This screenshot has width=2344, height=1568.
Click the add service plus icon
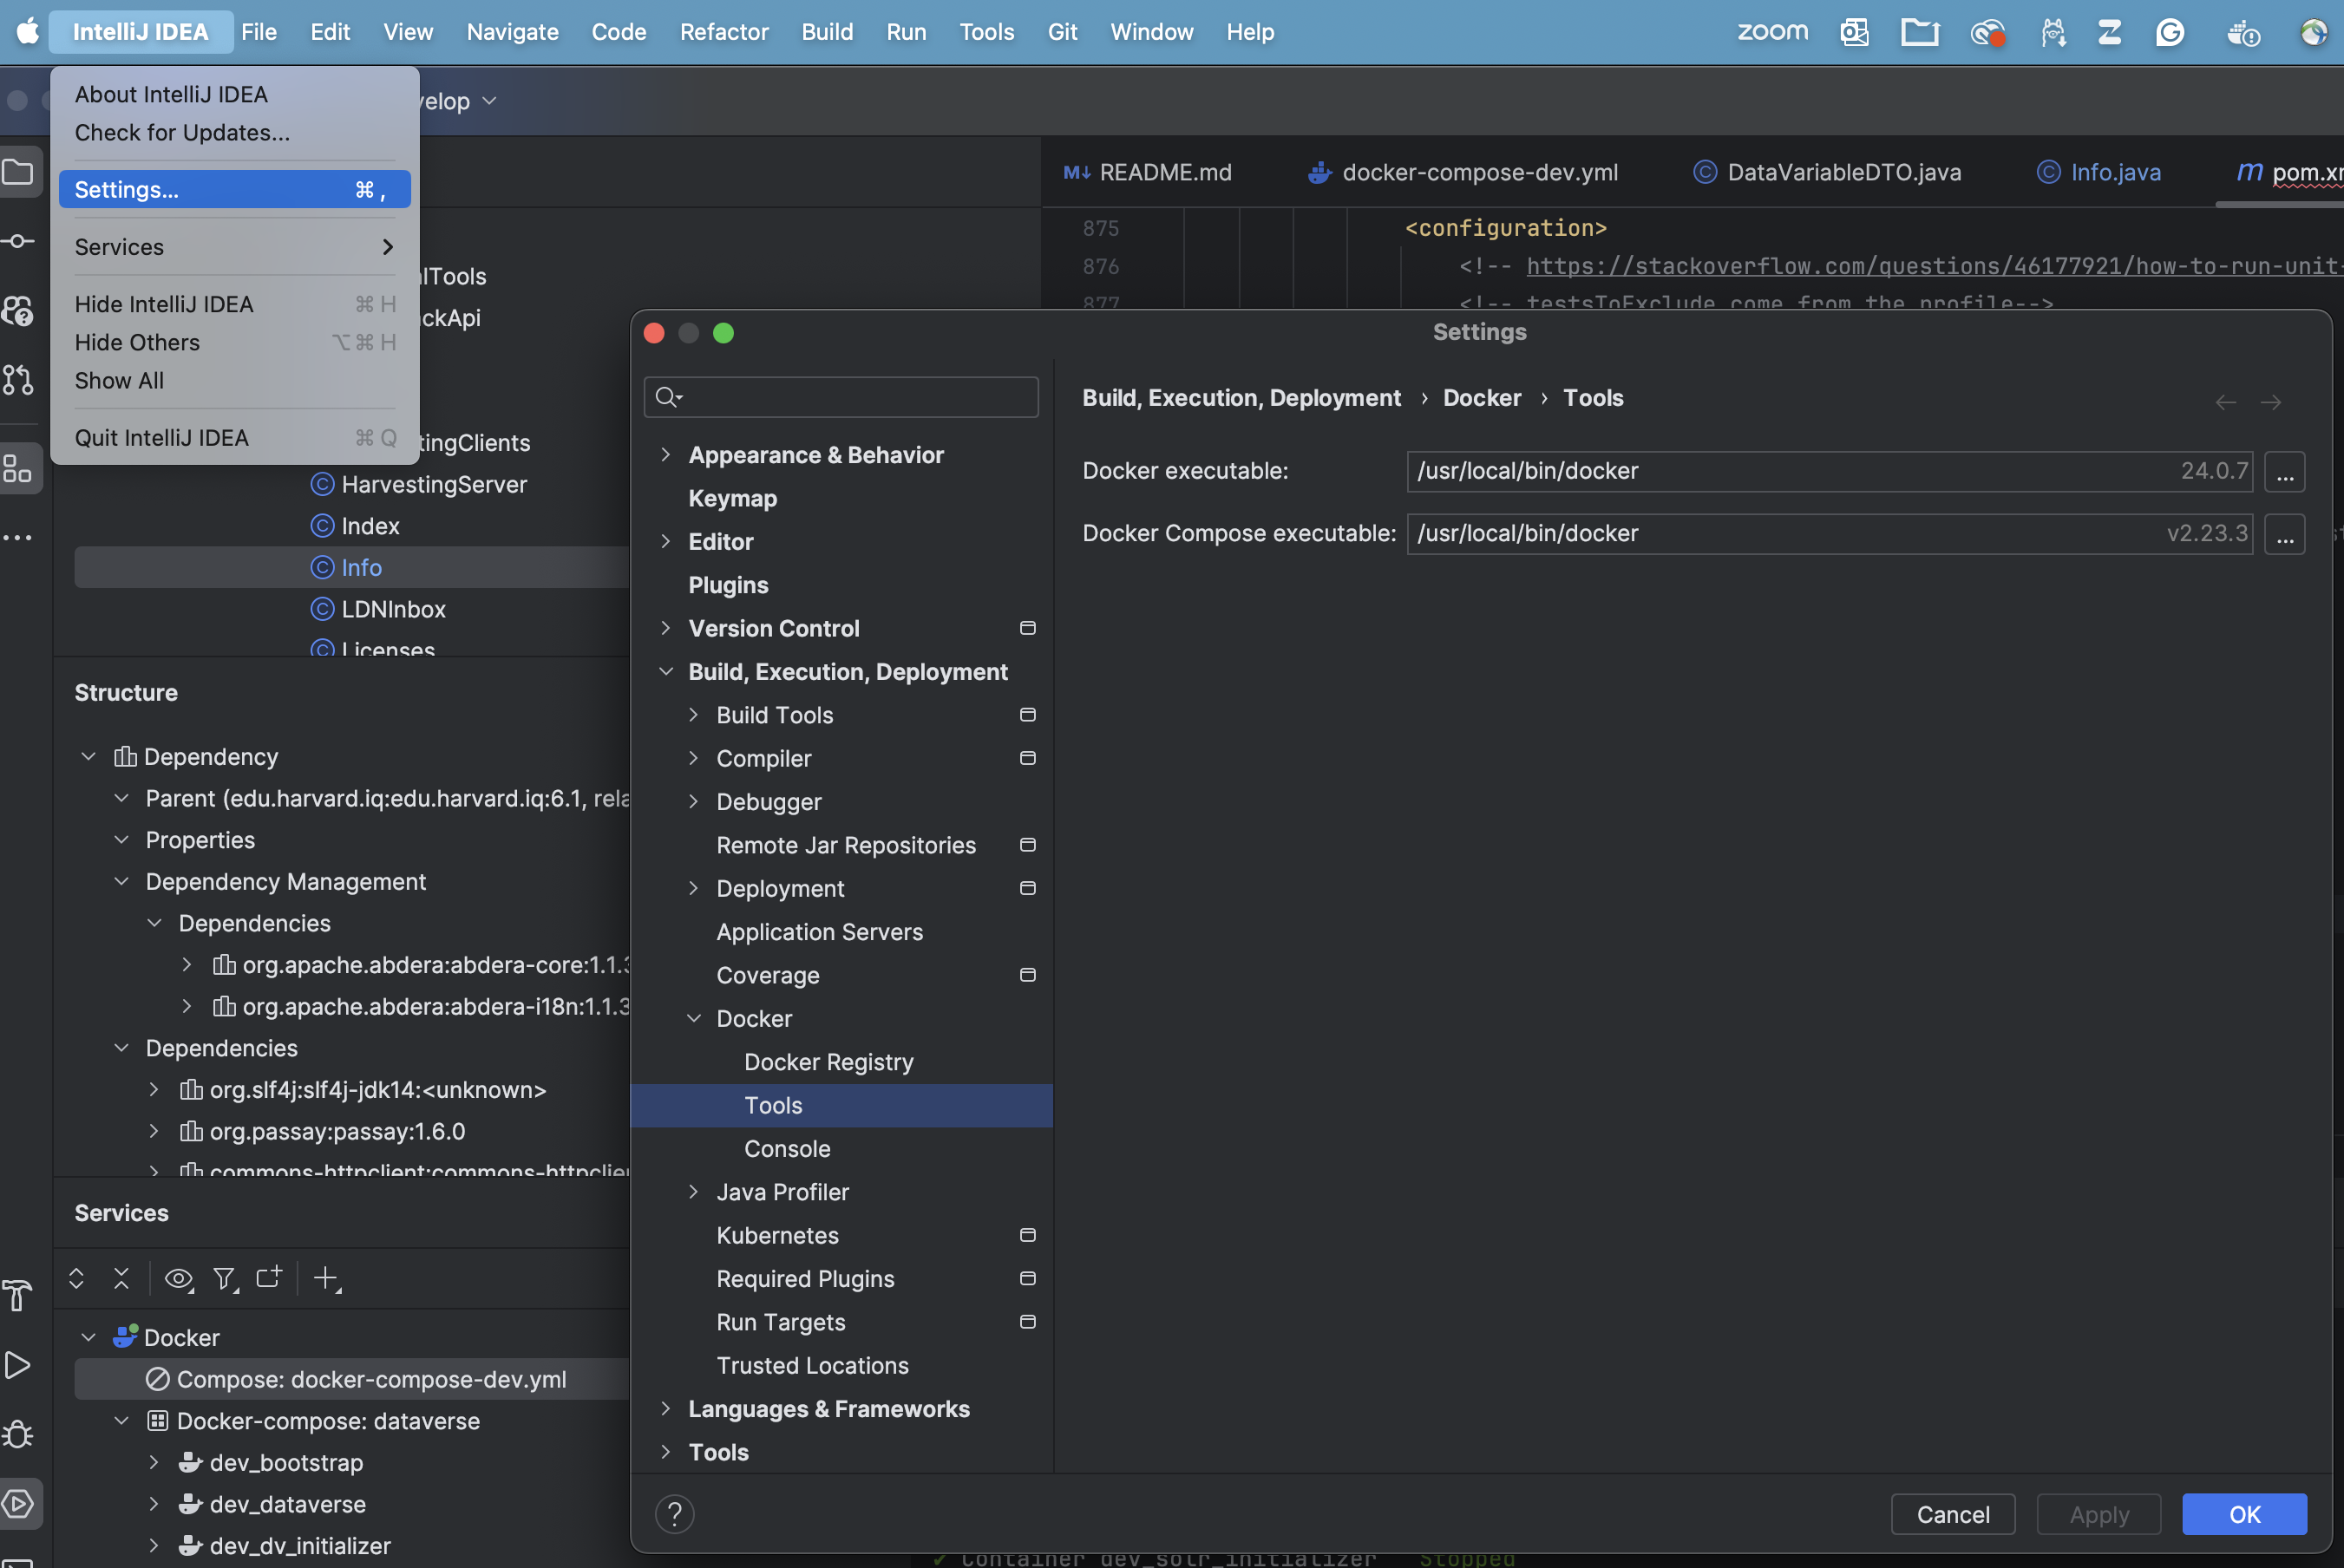point(325,1278)
